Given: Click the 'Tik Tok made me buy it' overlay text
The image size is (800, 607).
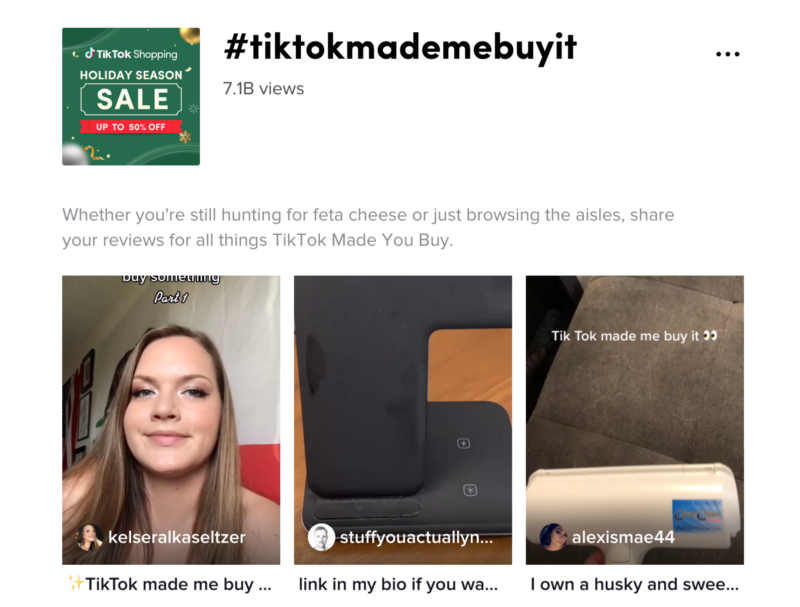Looking at the screenshot, I should tap(634, 336).
